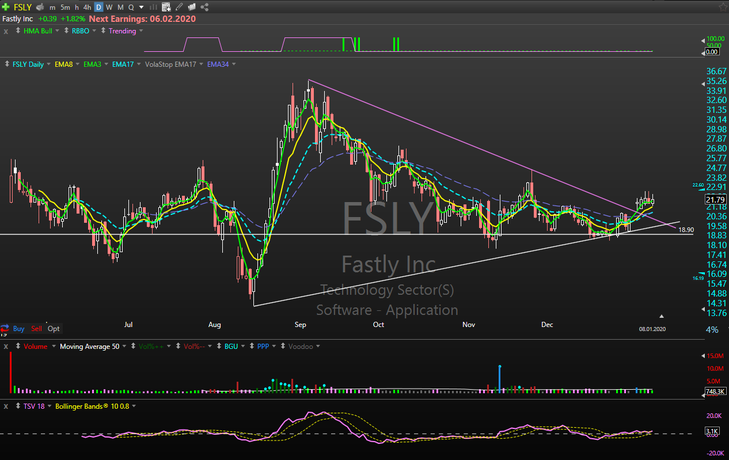
Task: Expand the HMA Bull dropdown arrow
Action: pos(57,31)
